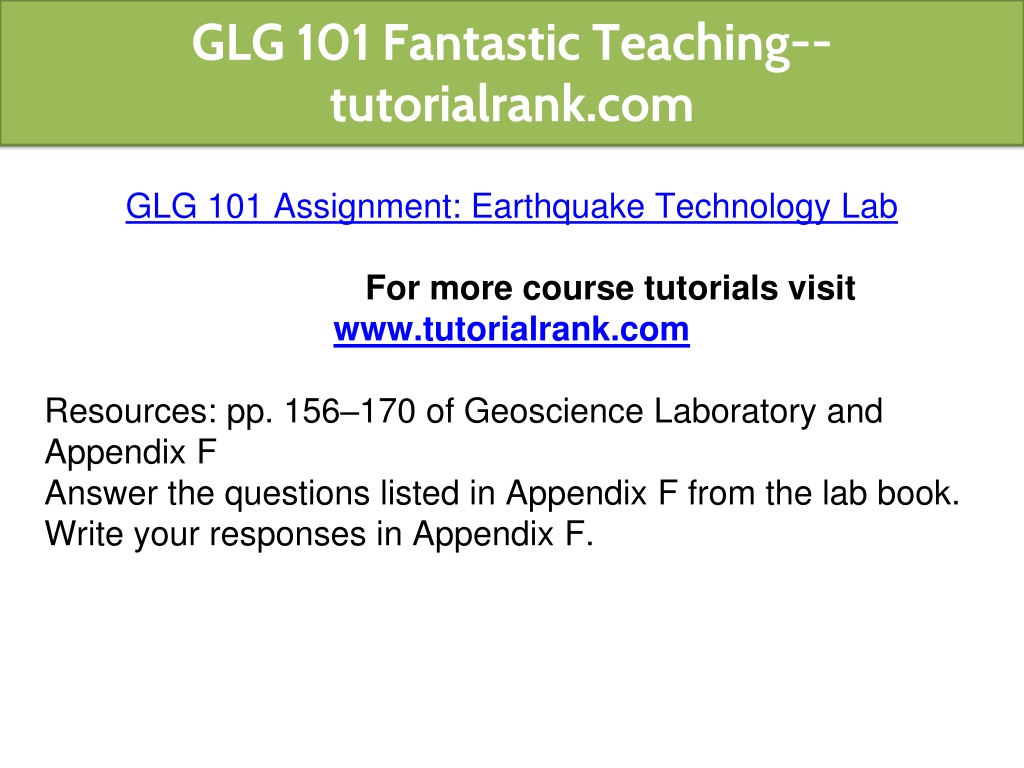Screen dimensions: 1024x768
Task: Click the "Resources:" label in the body text
Action: pos(131,411)
